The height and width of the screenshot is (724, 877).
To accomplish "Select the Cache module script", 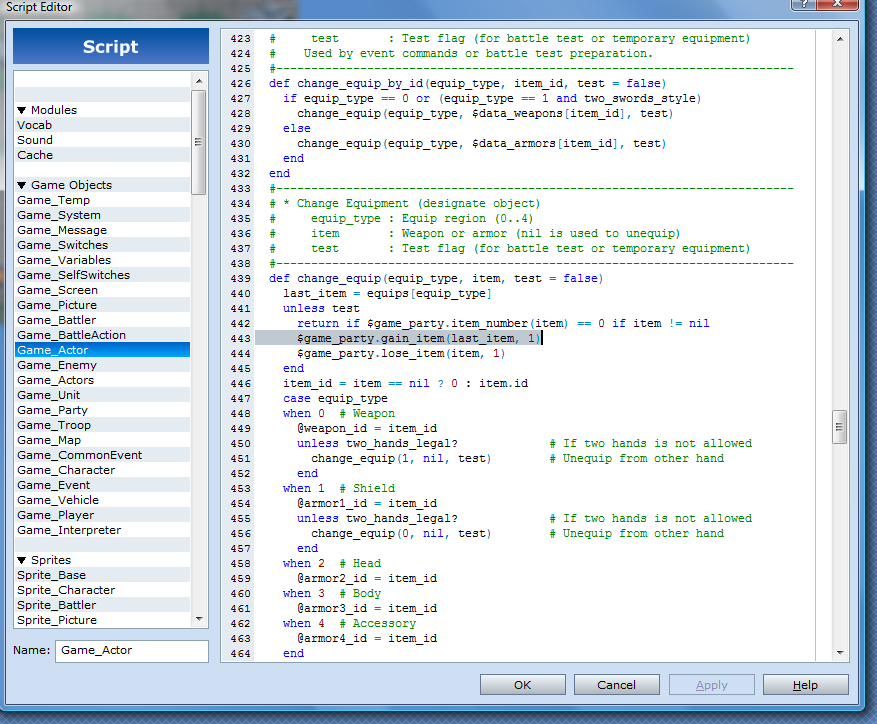I will pyautogui.click(x=35, y=155).
